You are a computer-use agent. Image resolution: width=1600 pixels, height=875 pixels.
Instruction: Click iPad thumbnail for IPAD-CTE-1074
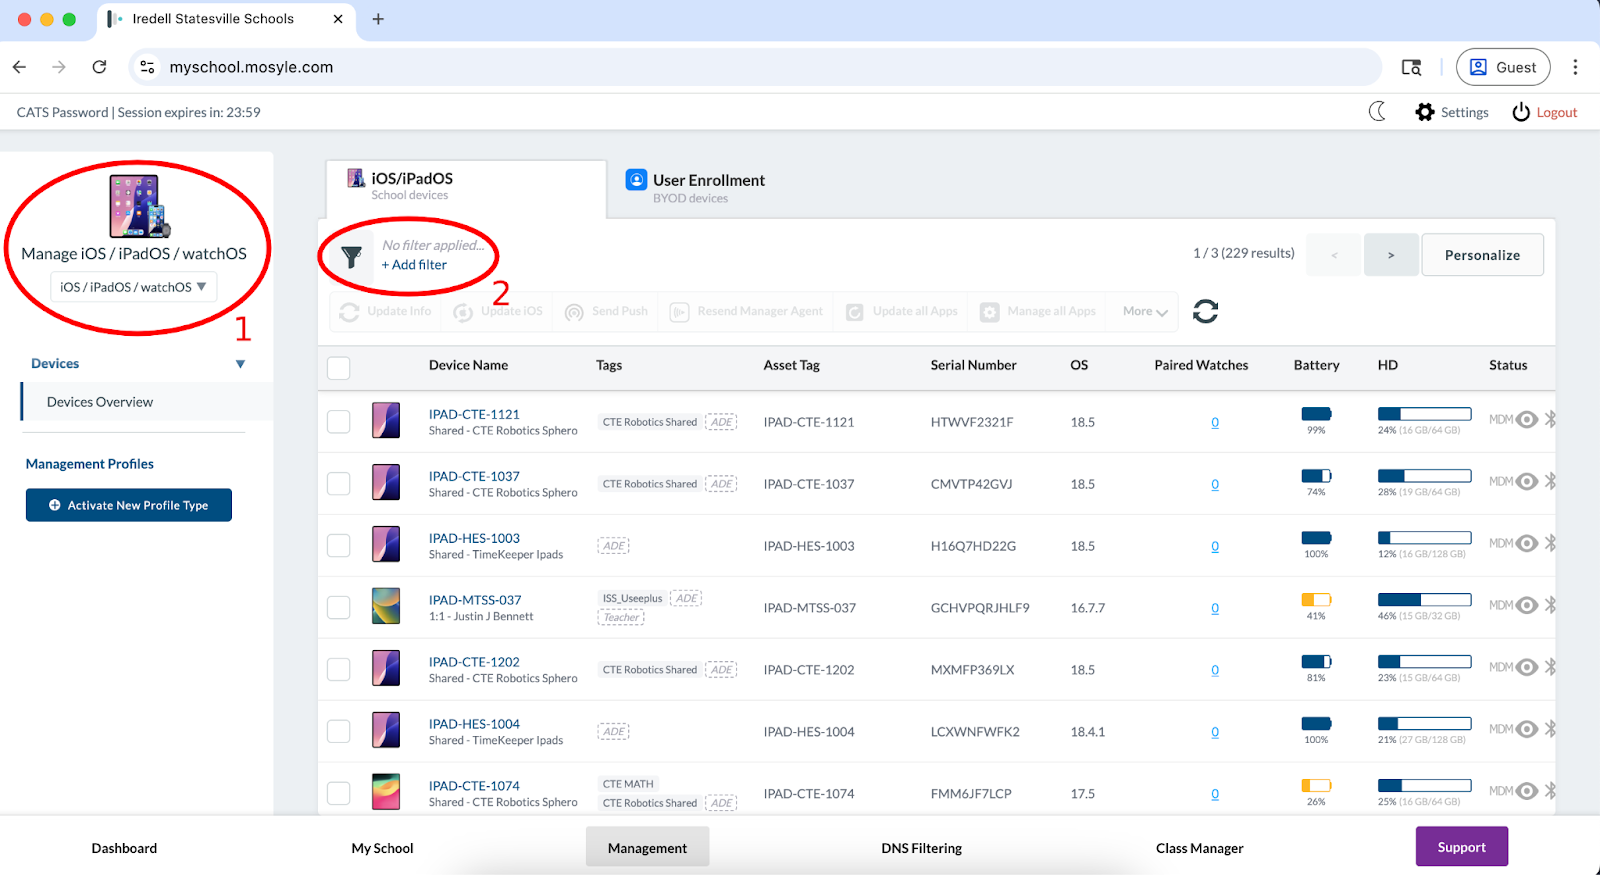tap(386, 792)
